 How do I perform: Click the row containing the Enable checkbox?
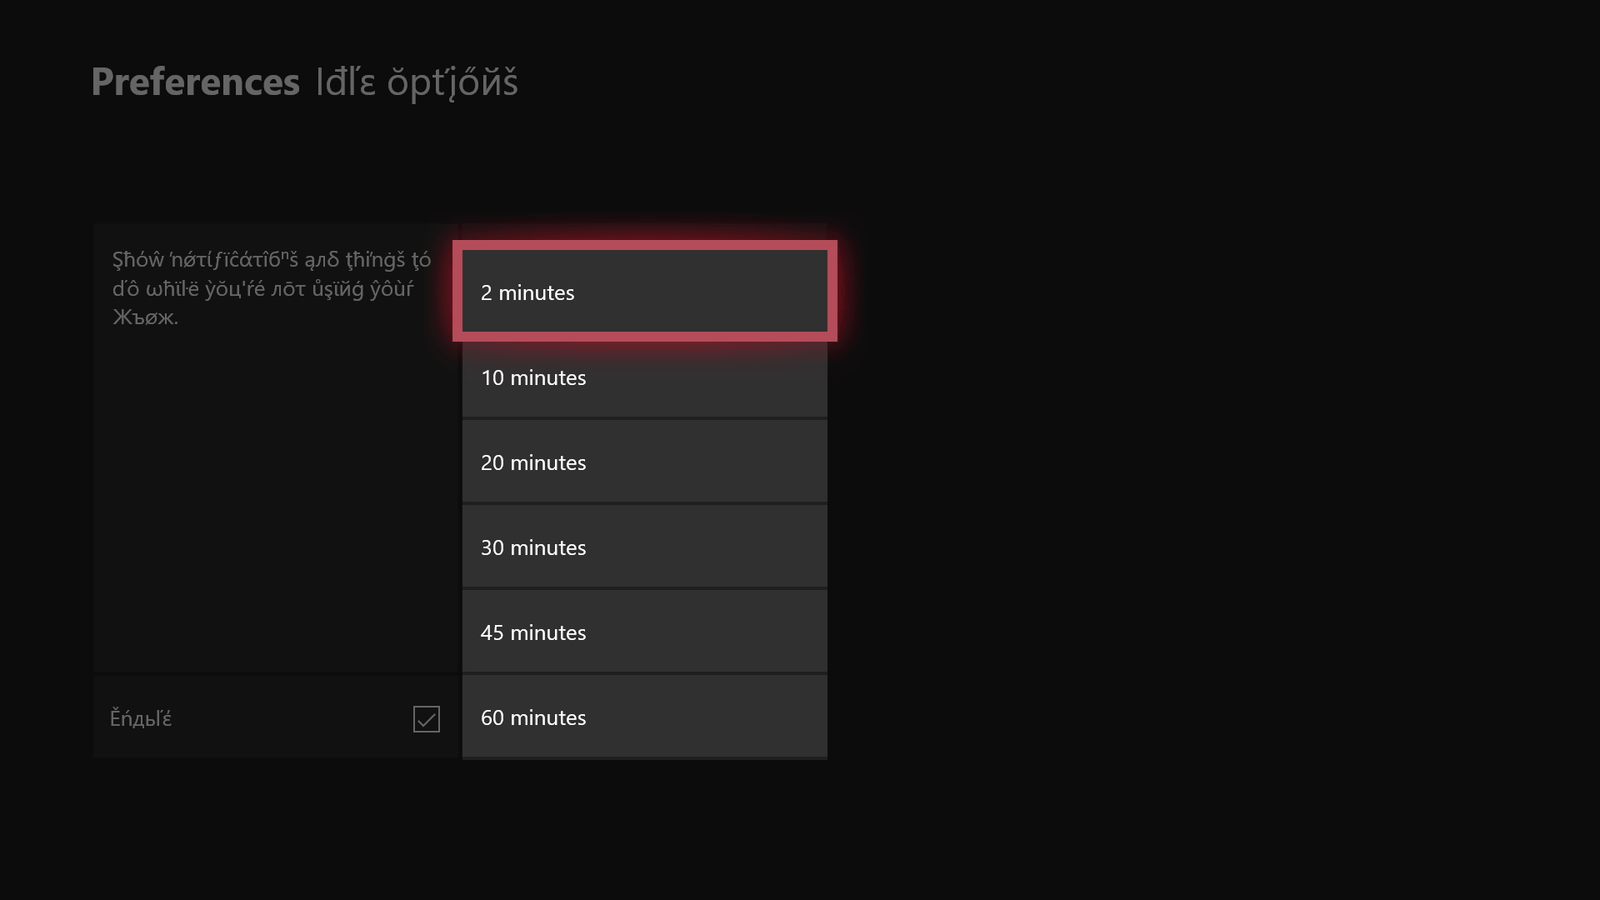click(x=275, y=718)
